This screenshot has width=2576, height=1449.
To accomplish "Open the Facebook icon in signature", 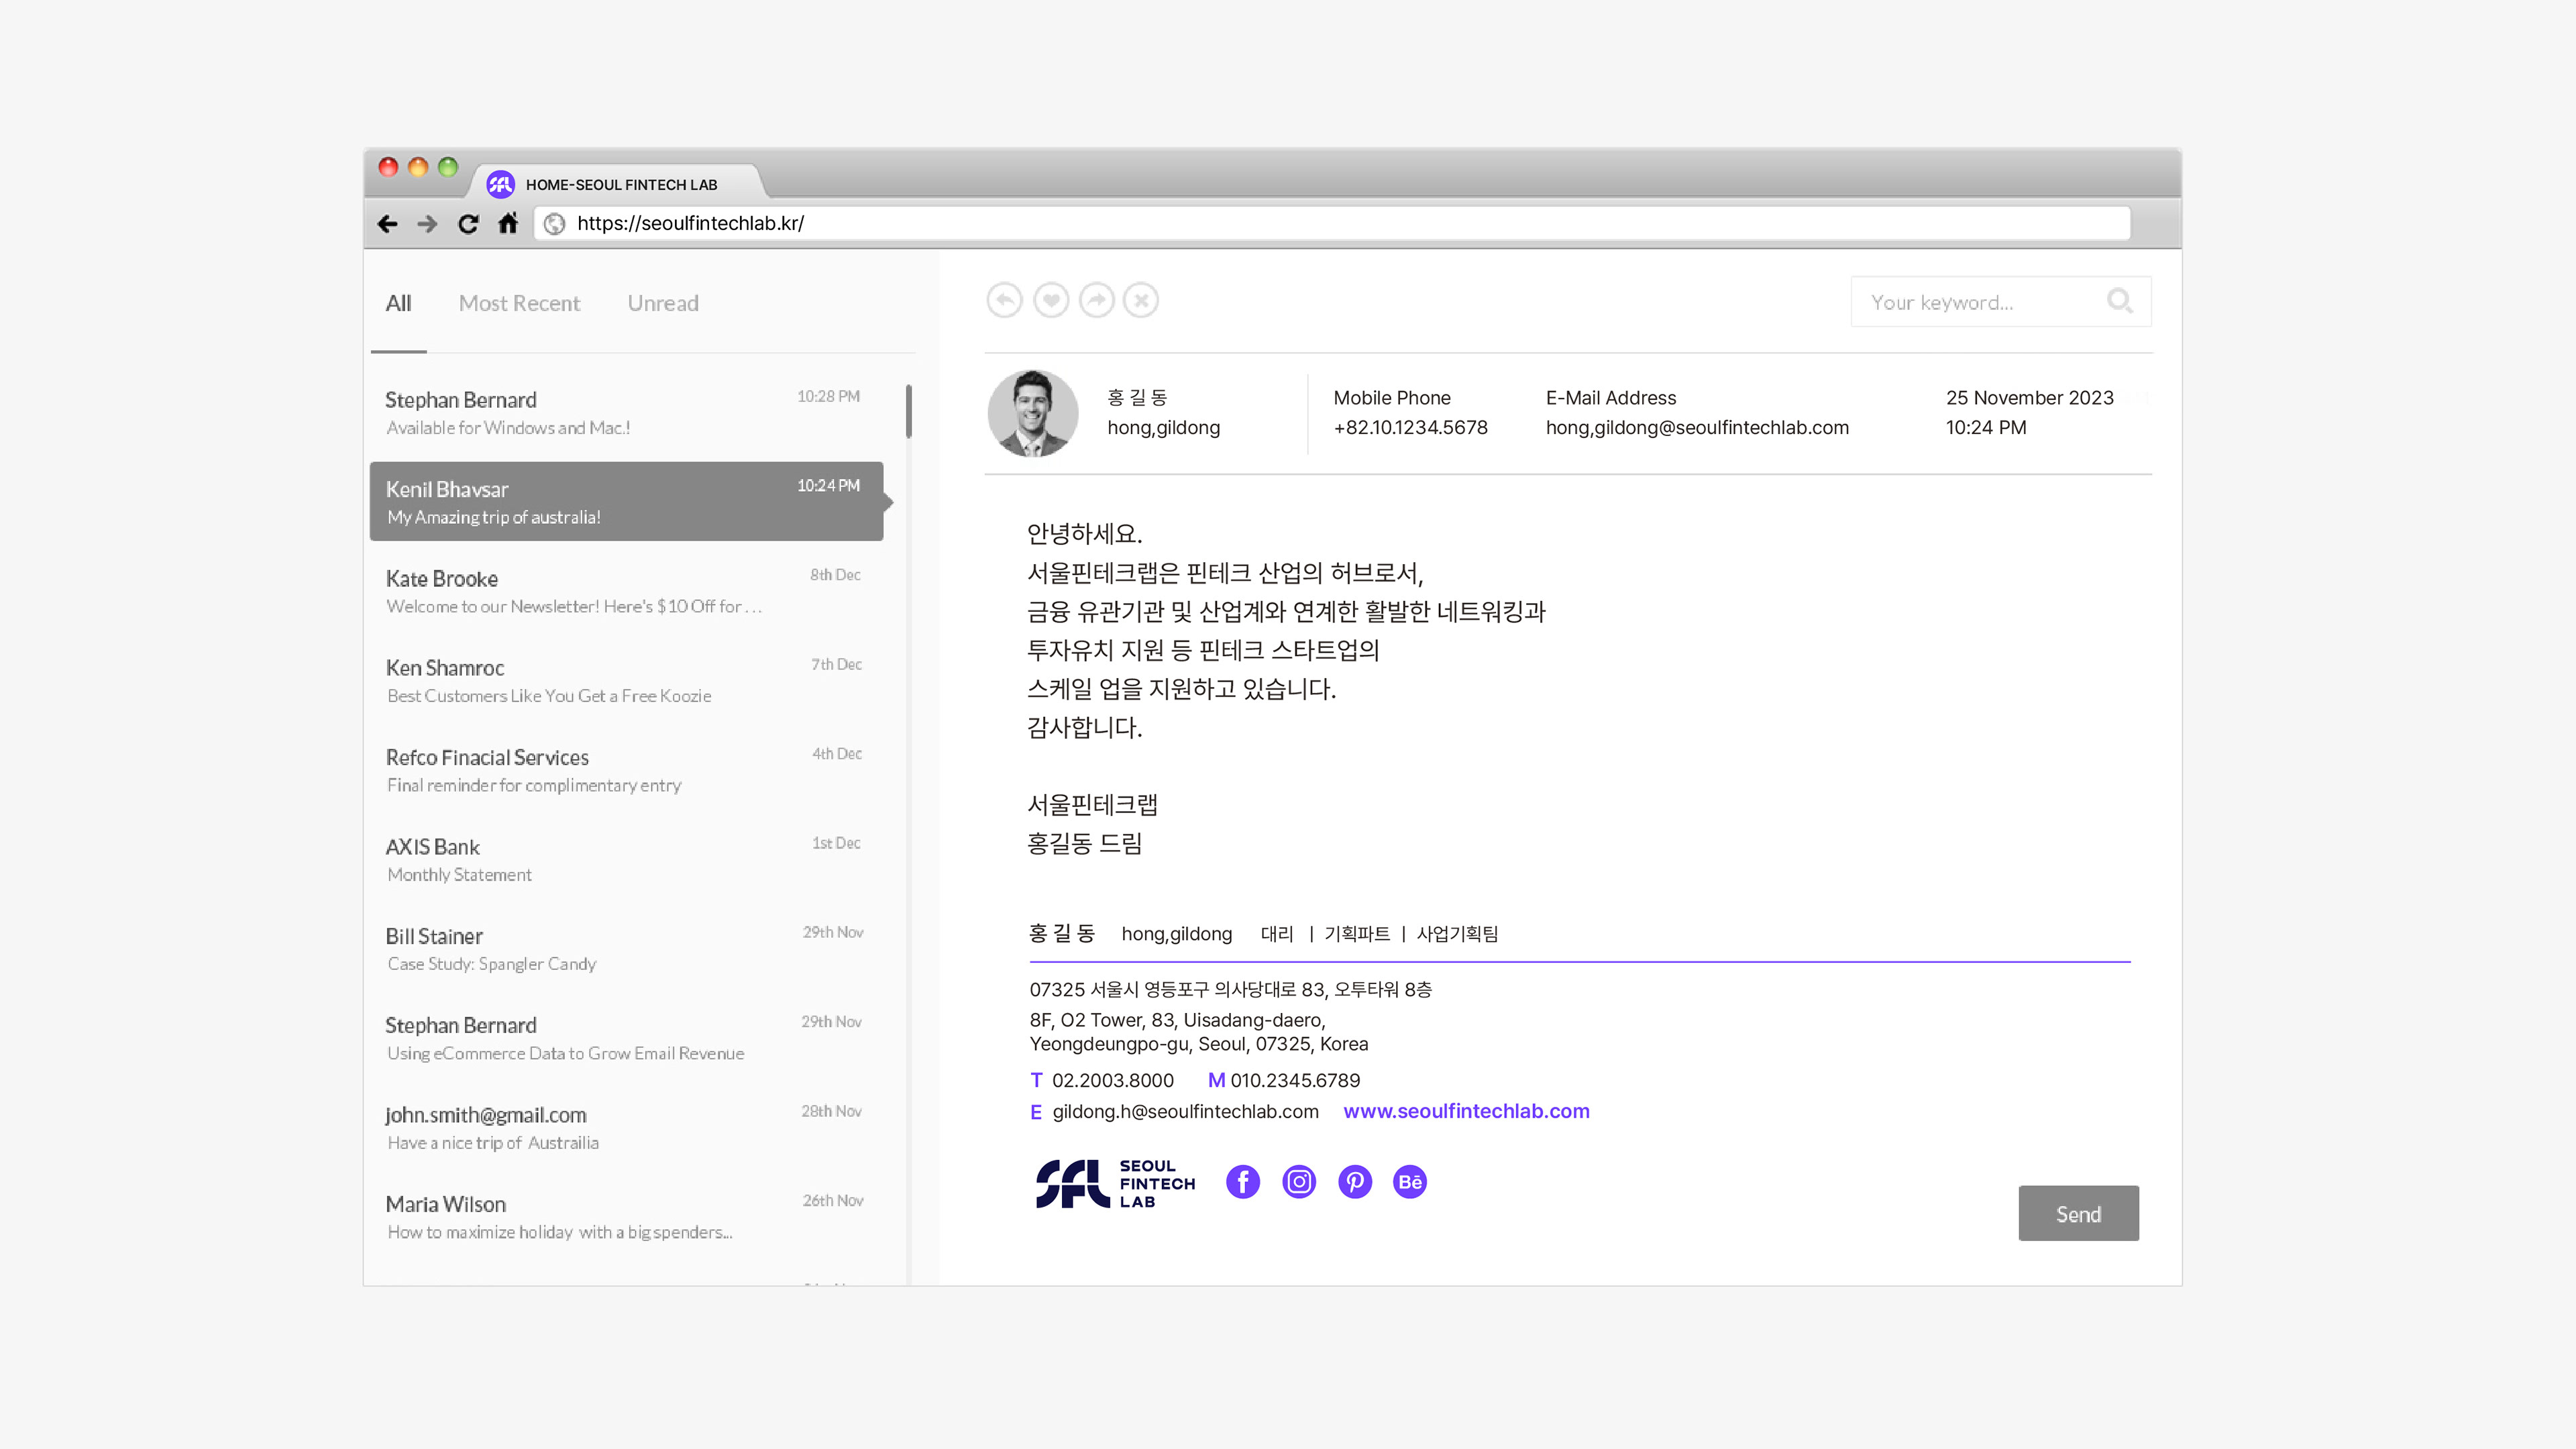I will 1243,1182.
